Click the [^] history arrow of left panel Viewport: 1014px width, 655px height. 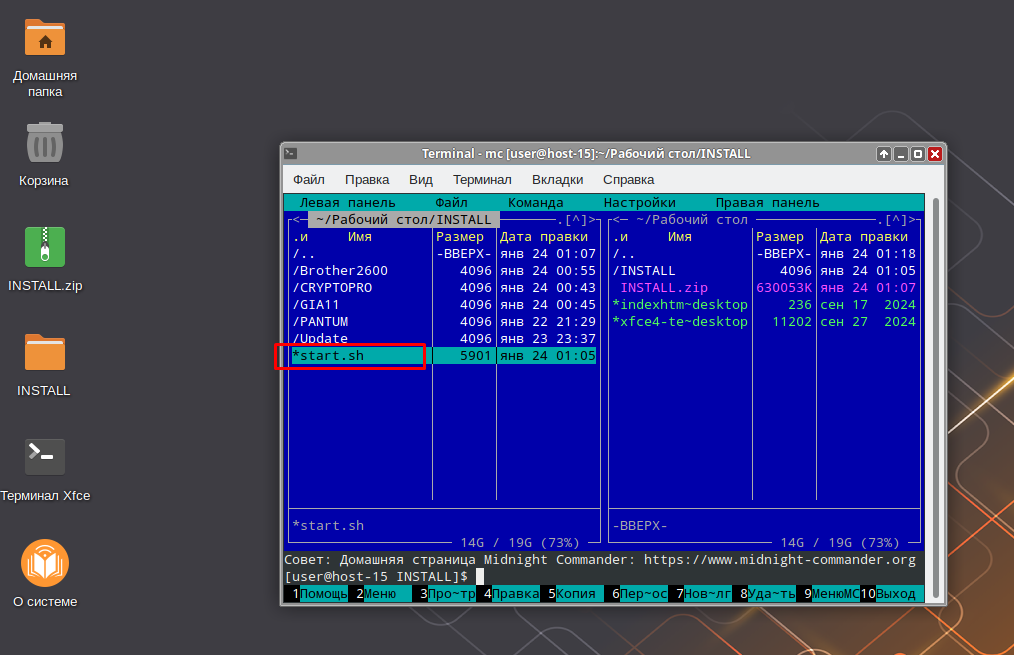tap(577, 220)
